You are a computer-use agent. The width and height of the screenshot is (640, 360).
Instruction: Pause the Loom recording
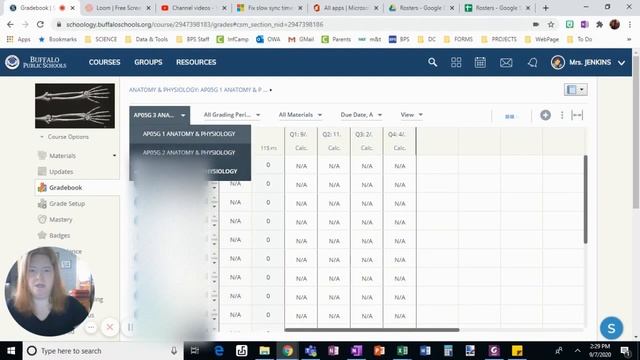click(x=130, y=327)
